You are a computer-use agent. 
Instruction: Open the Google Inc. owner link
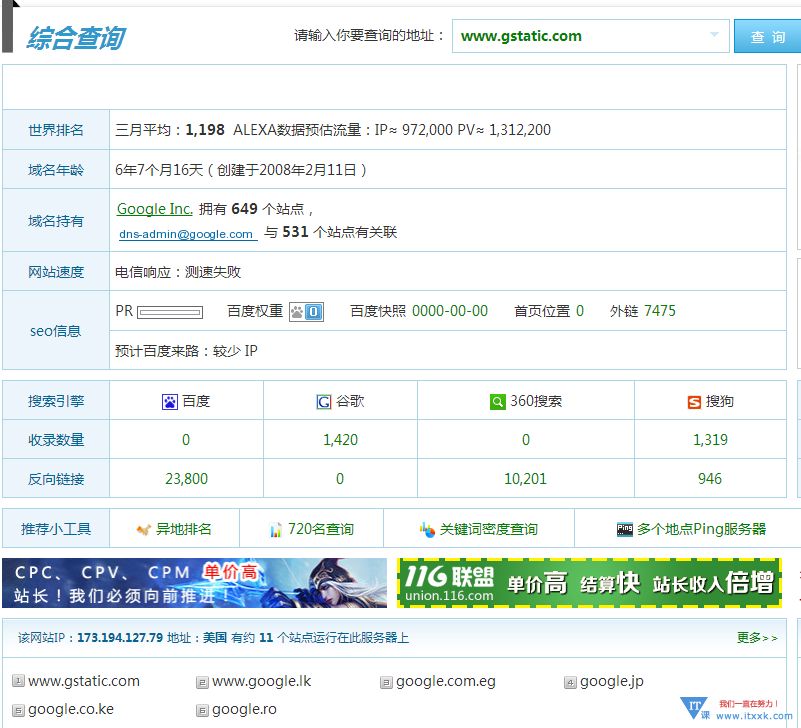tap(155, 209)
